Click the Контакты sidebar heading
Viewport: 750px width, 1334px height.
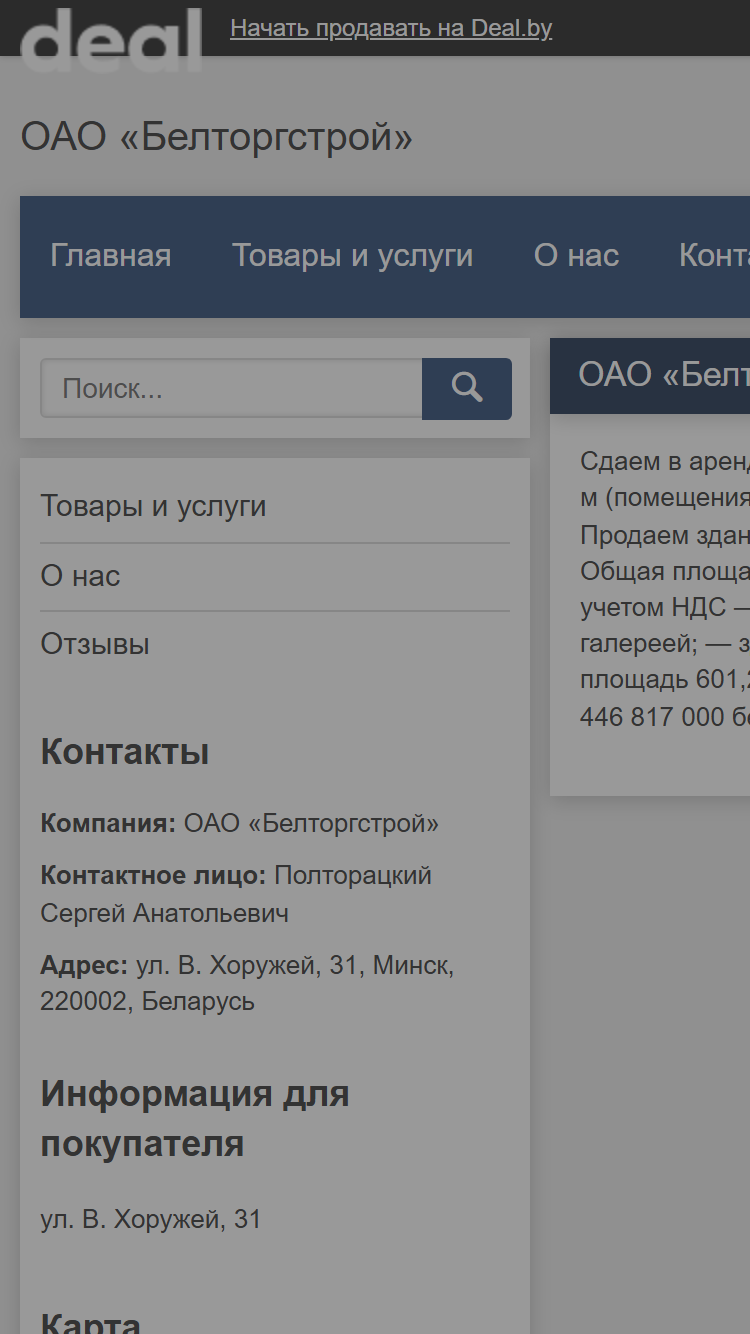[125, 752]
